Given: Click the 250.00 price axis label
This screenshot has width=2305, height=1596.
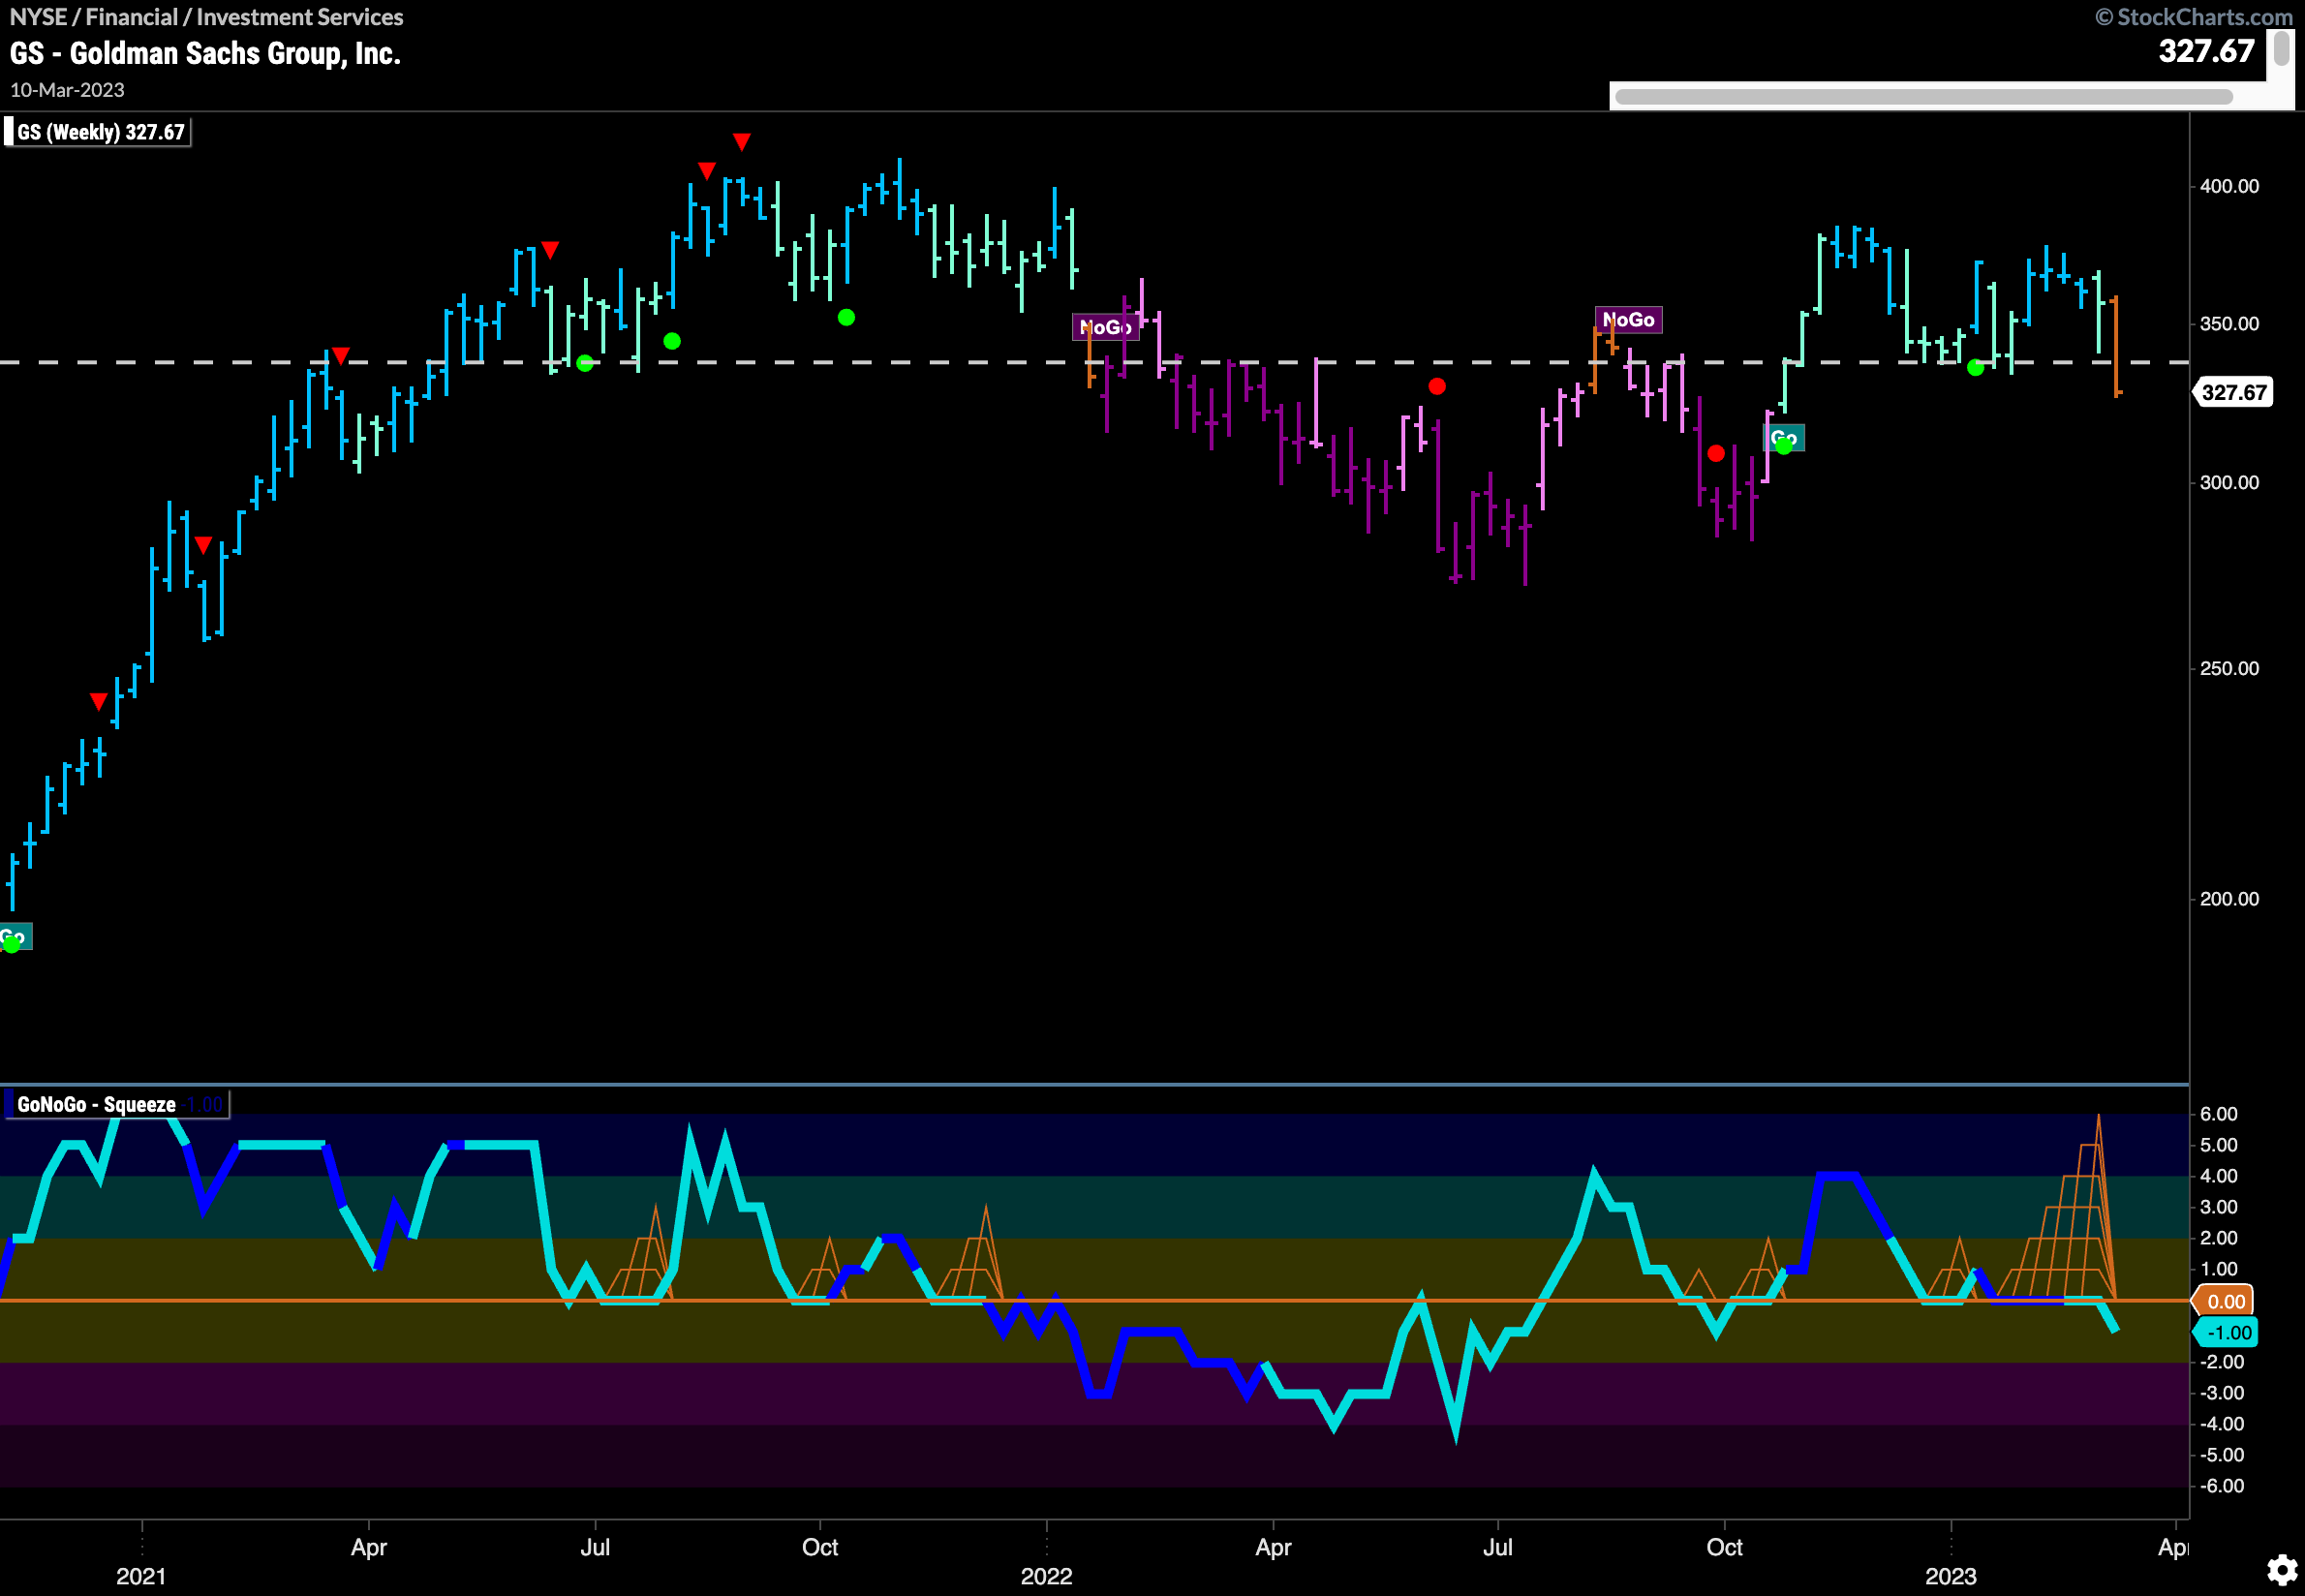Looking at the screenshot, I should pos(2229,668).
